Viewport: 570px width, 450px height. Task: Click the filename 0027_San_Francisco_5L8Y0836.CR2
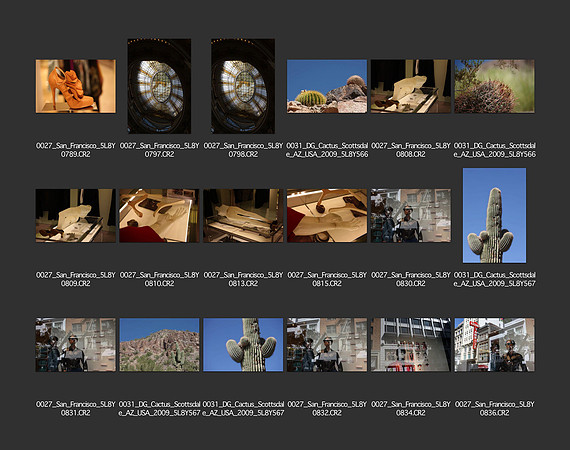[x=494, y=409]
